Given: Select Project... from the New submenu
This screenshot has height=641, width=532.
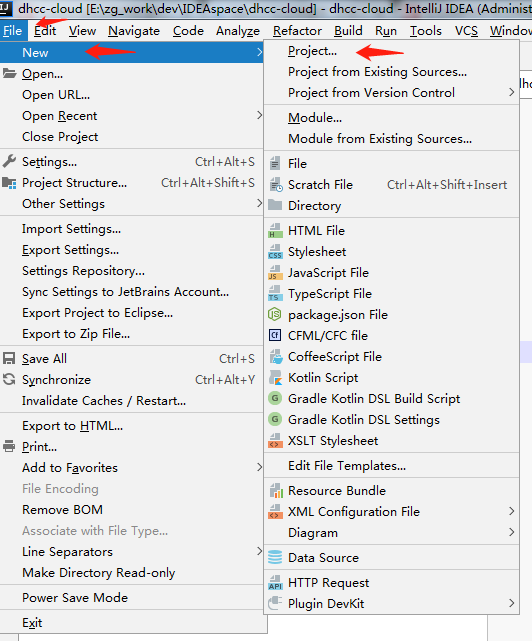Looking at the screenshot, I should click(x=312, y=51).
